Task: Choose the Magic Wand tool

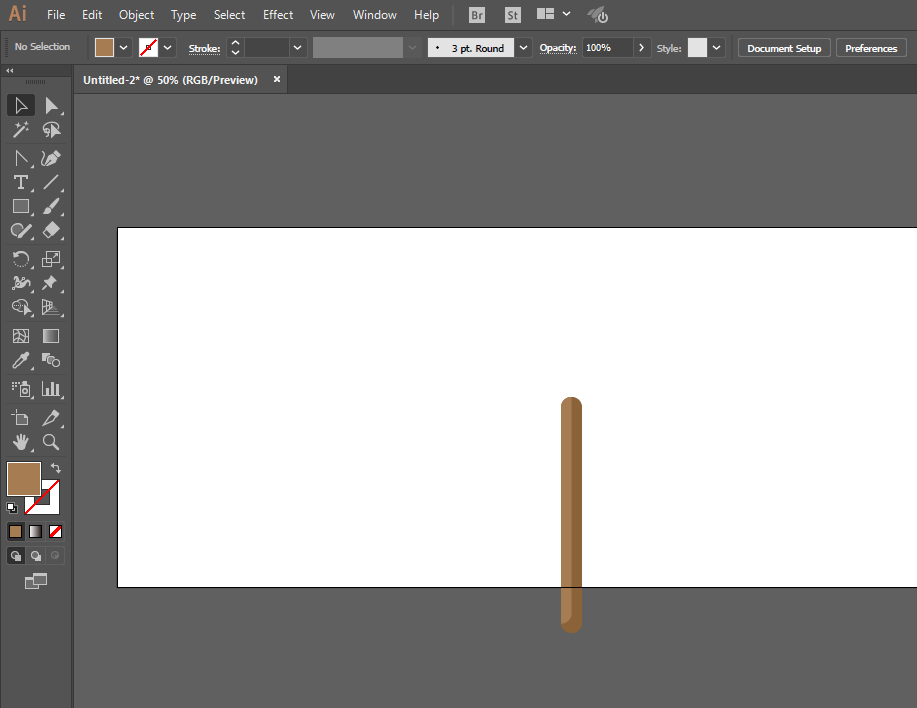Action: coord(20,130)
